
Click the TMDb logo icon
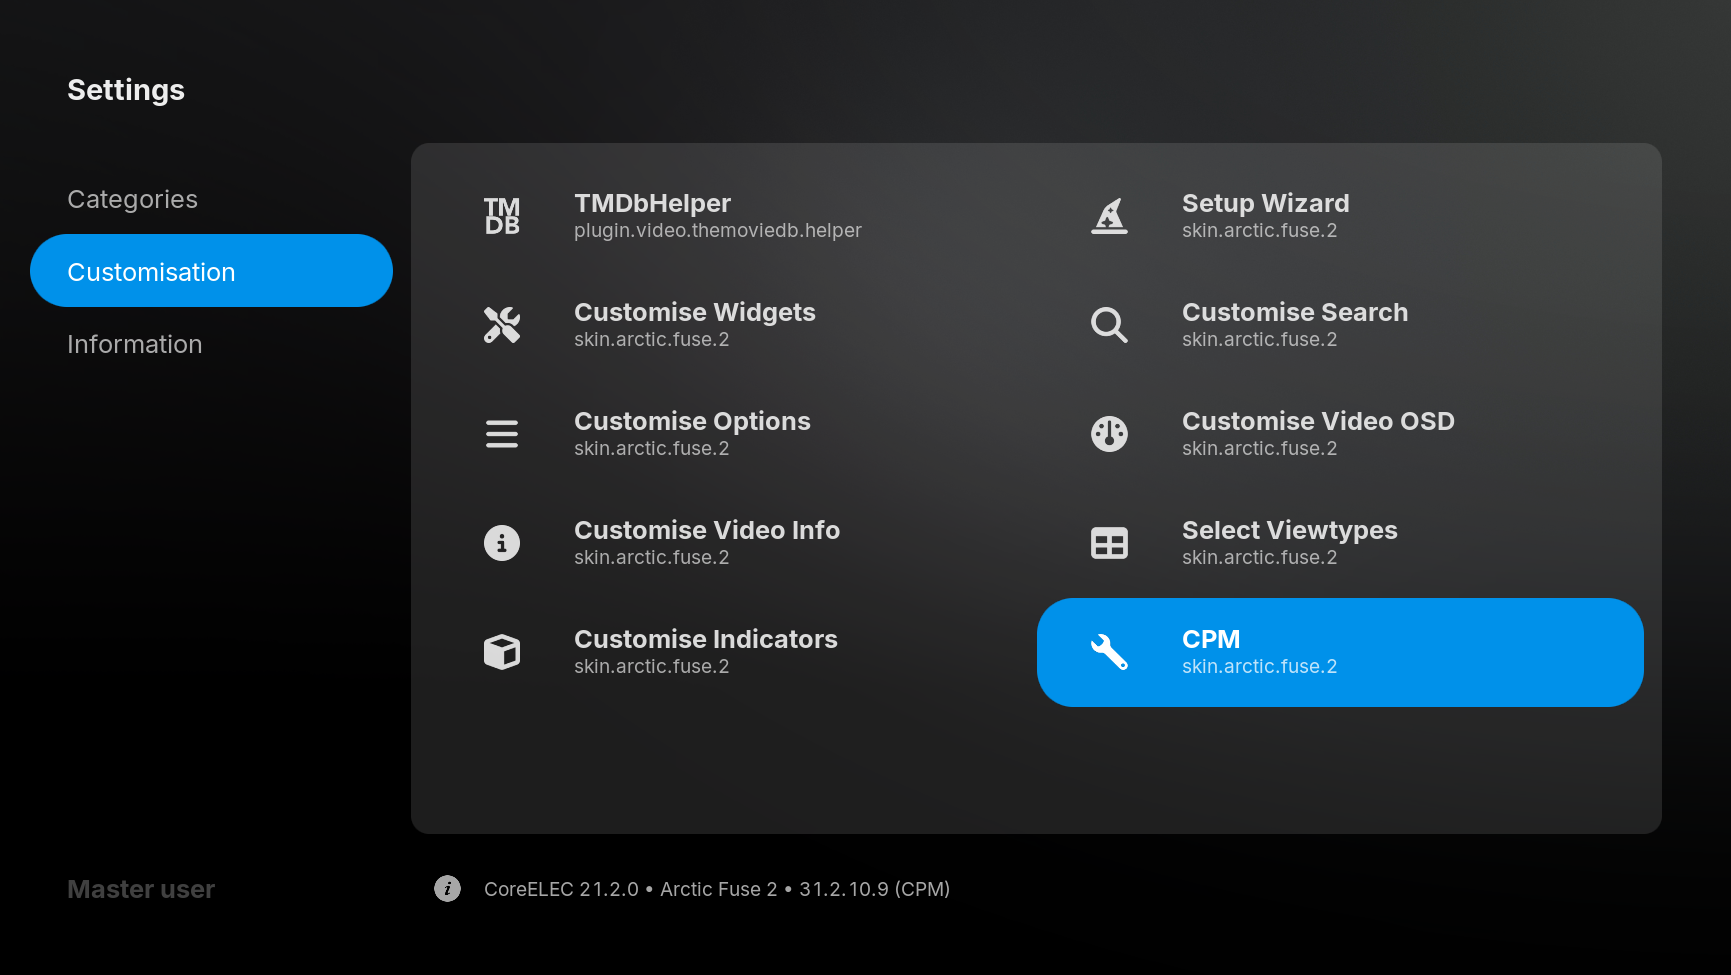pyautogui.click(x=502, y=216)
